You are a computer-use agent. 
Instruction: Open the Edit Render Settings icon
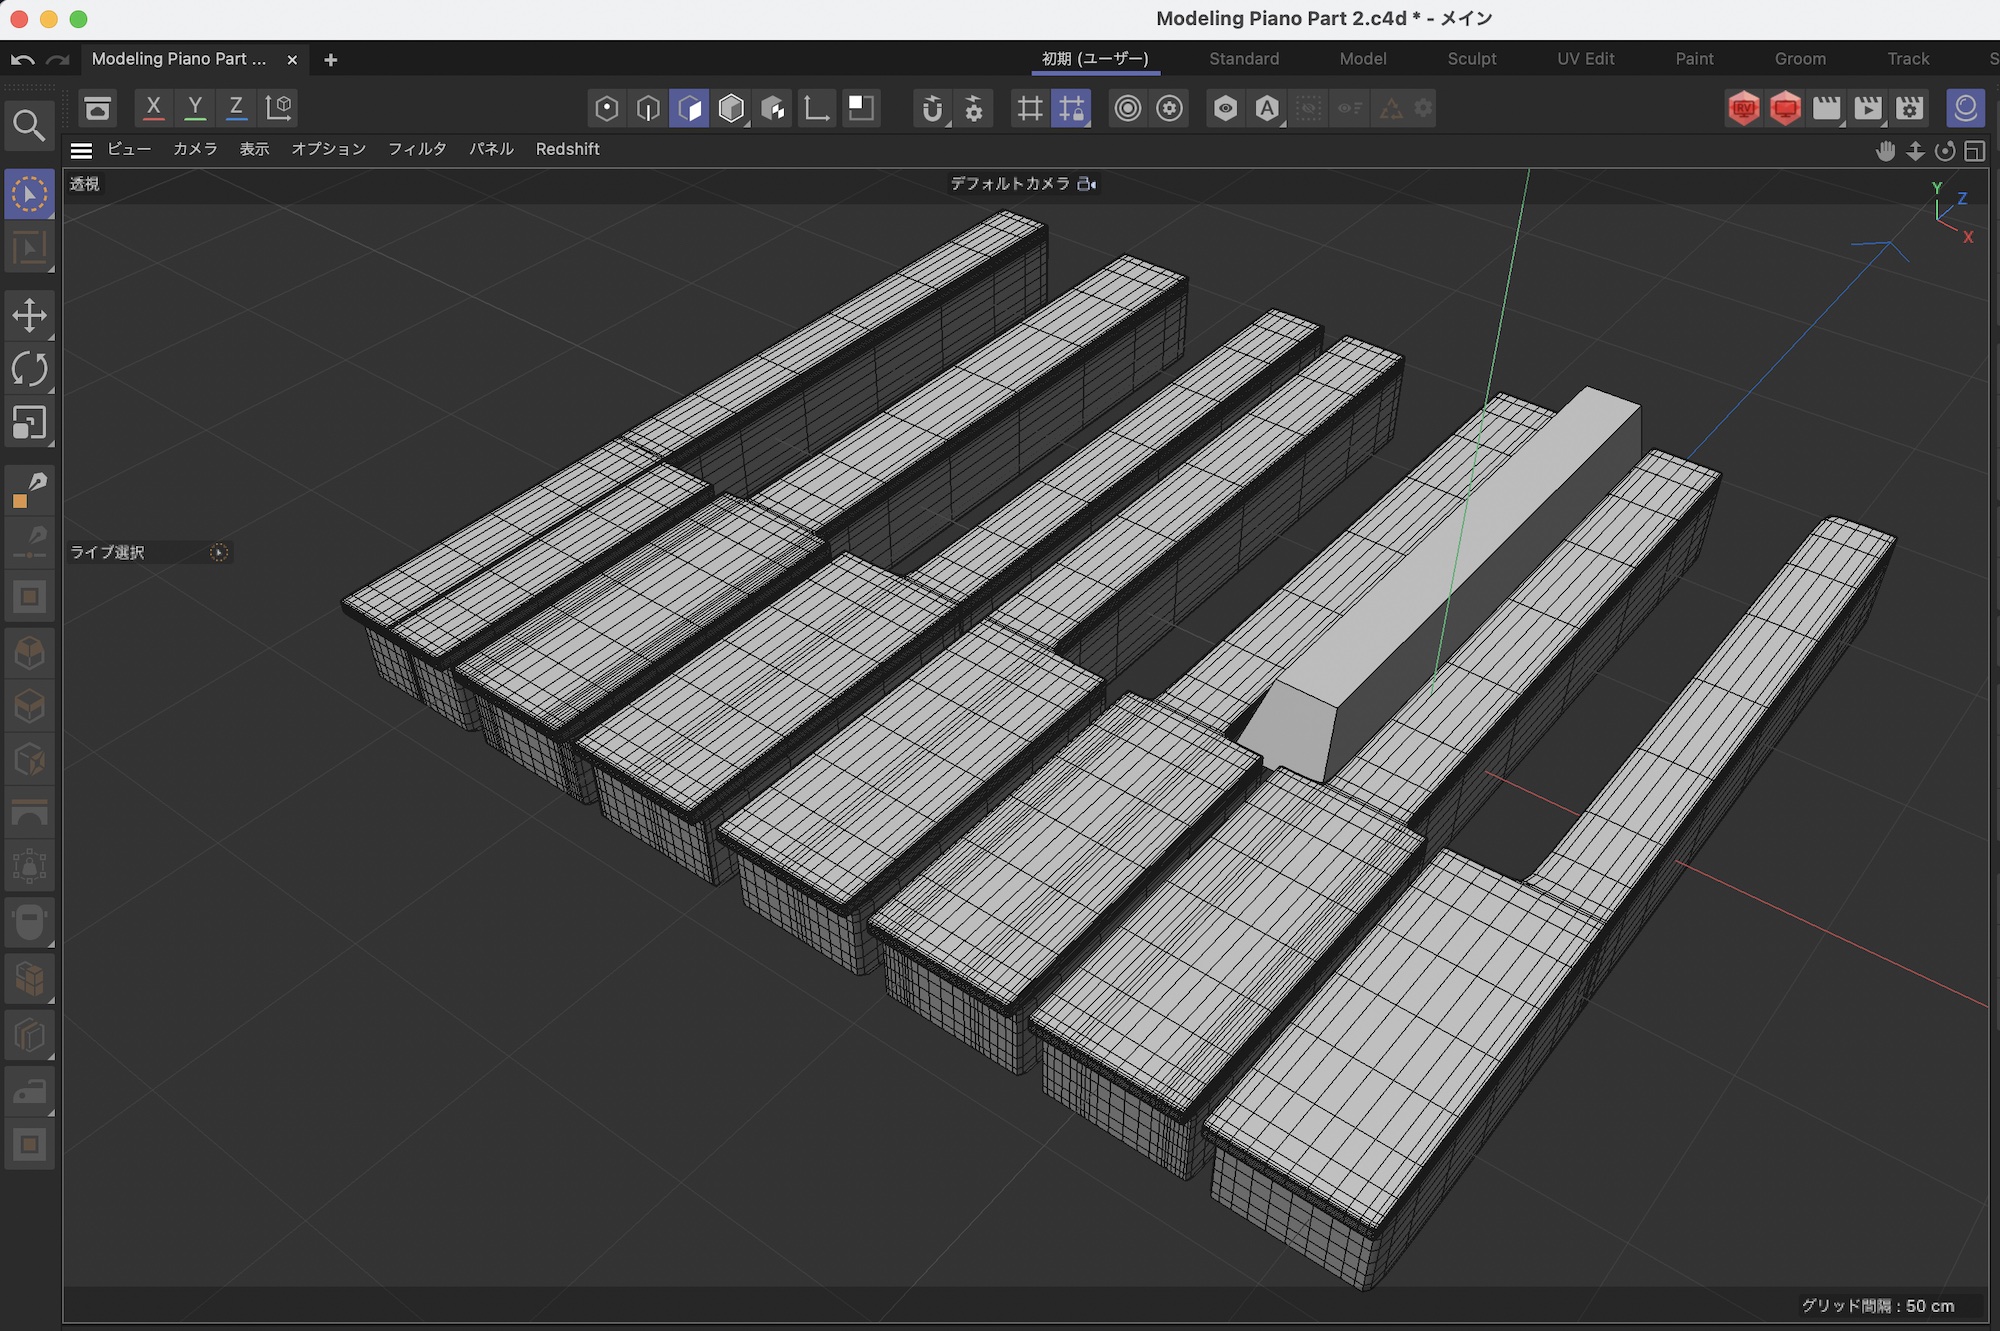click(1909, 108)
